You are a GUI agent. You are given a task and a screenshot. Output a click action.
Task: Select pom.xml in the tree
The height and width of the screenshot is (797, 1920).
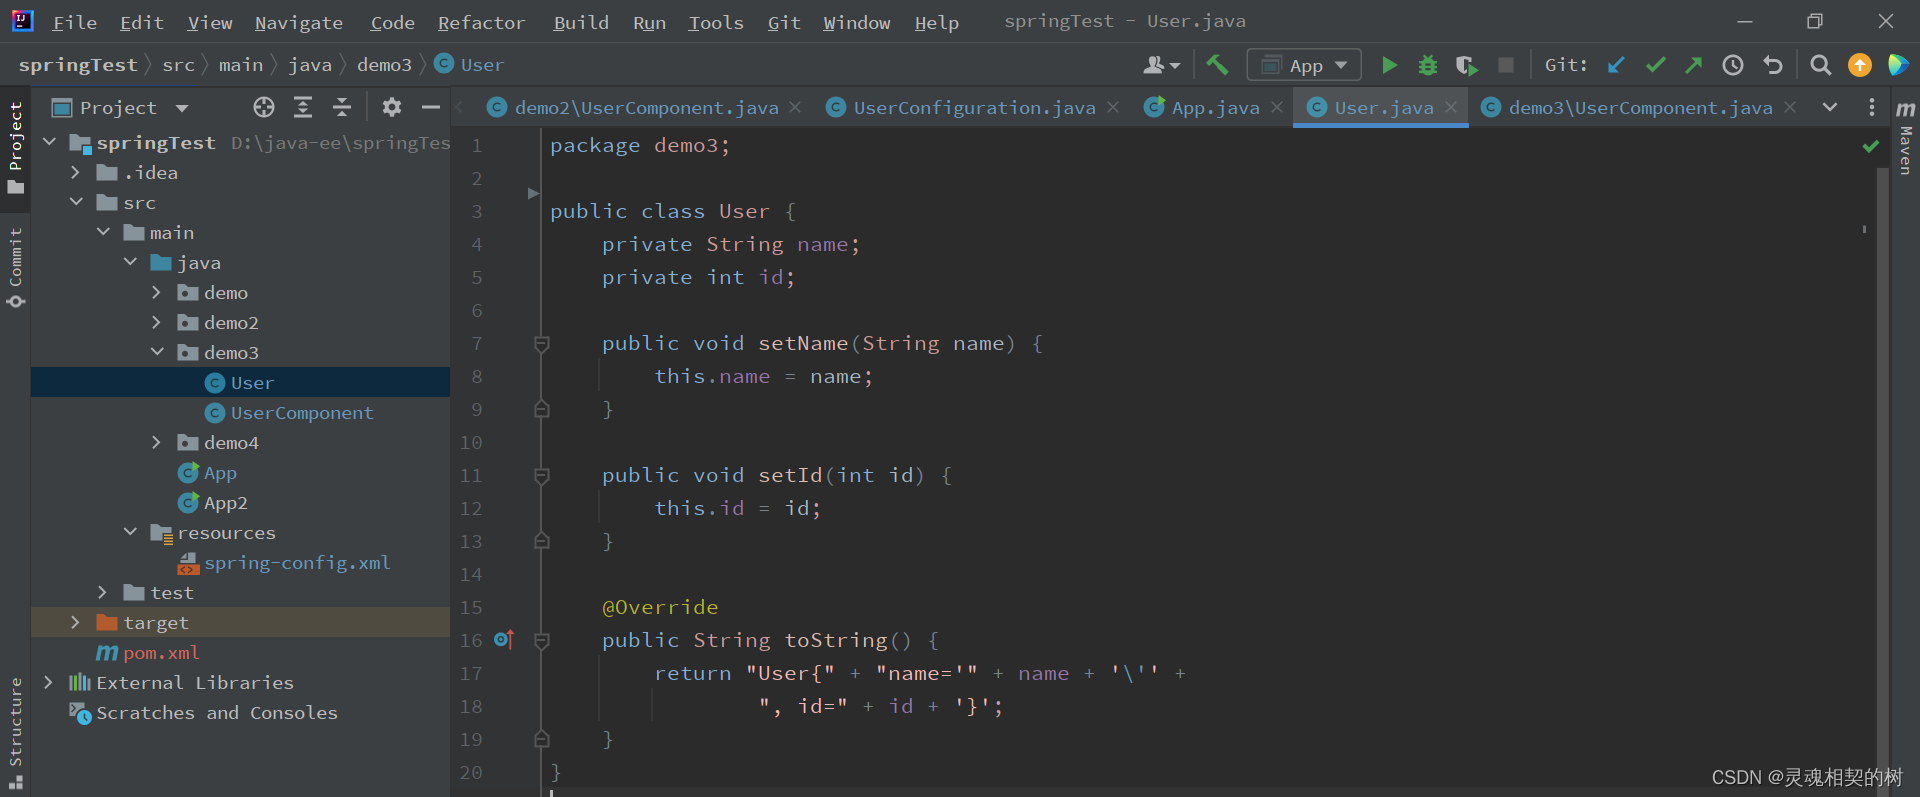161,653
